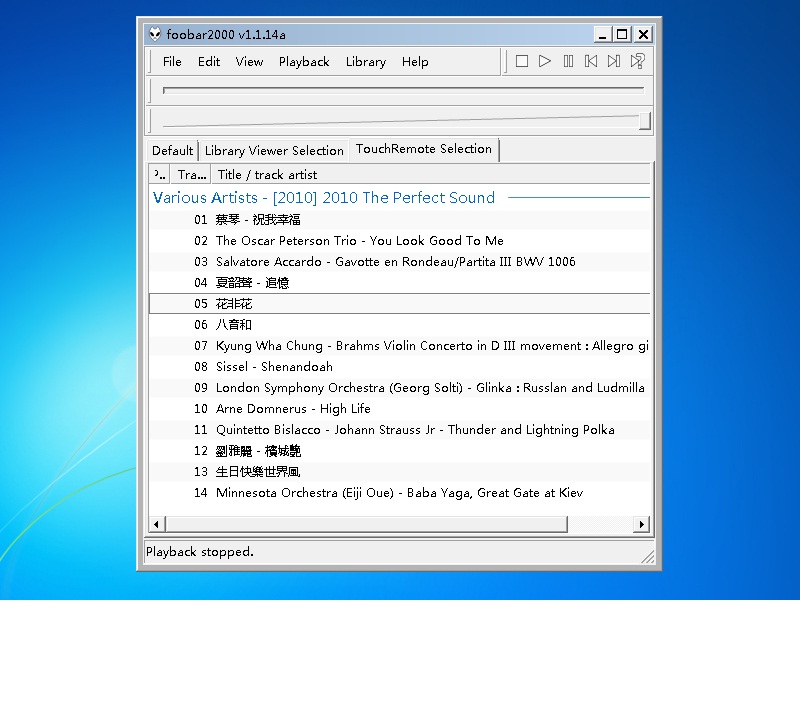Start playback with the Play button

pos(544,62)
